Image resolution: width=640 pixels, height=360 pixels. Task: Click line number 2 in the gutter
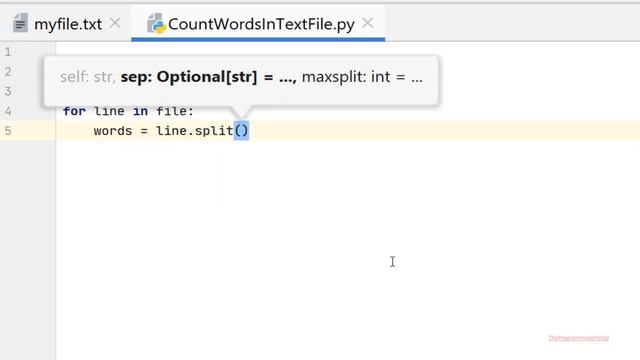[x=8, y=71]
